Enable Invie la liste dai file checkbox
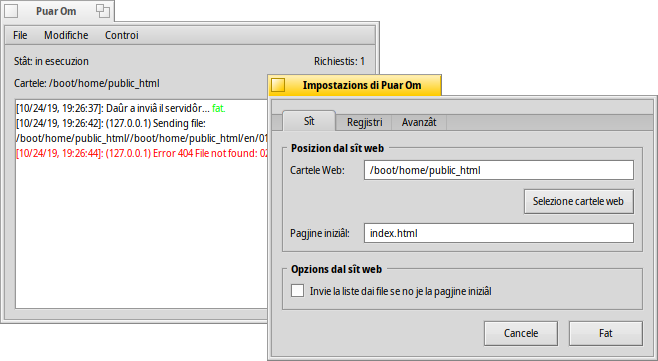 pos(298,291)
